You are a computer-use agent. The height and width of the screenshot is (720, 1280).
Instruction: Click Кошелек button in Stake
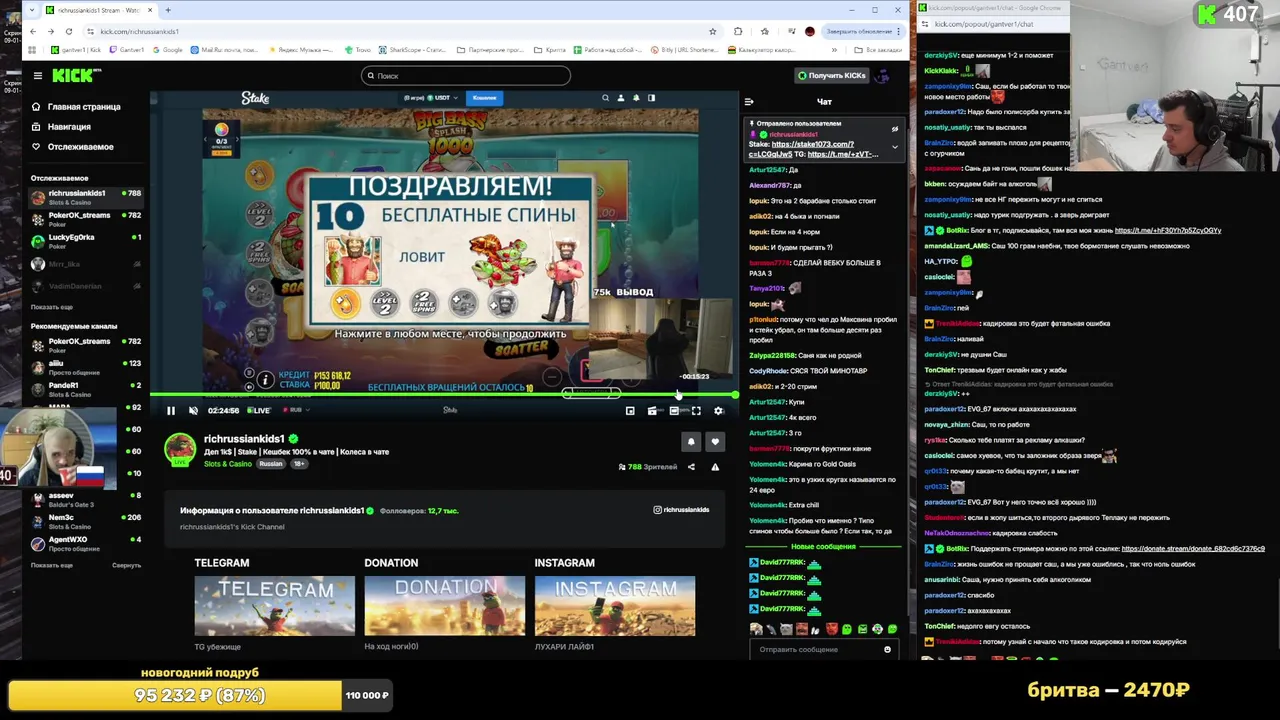(x=484, y=98)
